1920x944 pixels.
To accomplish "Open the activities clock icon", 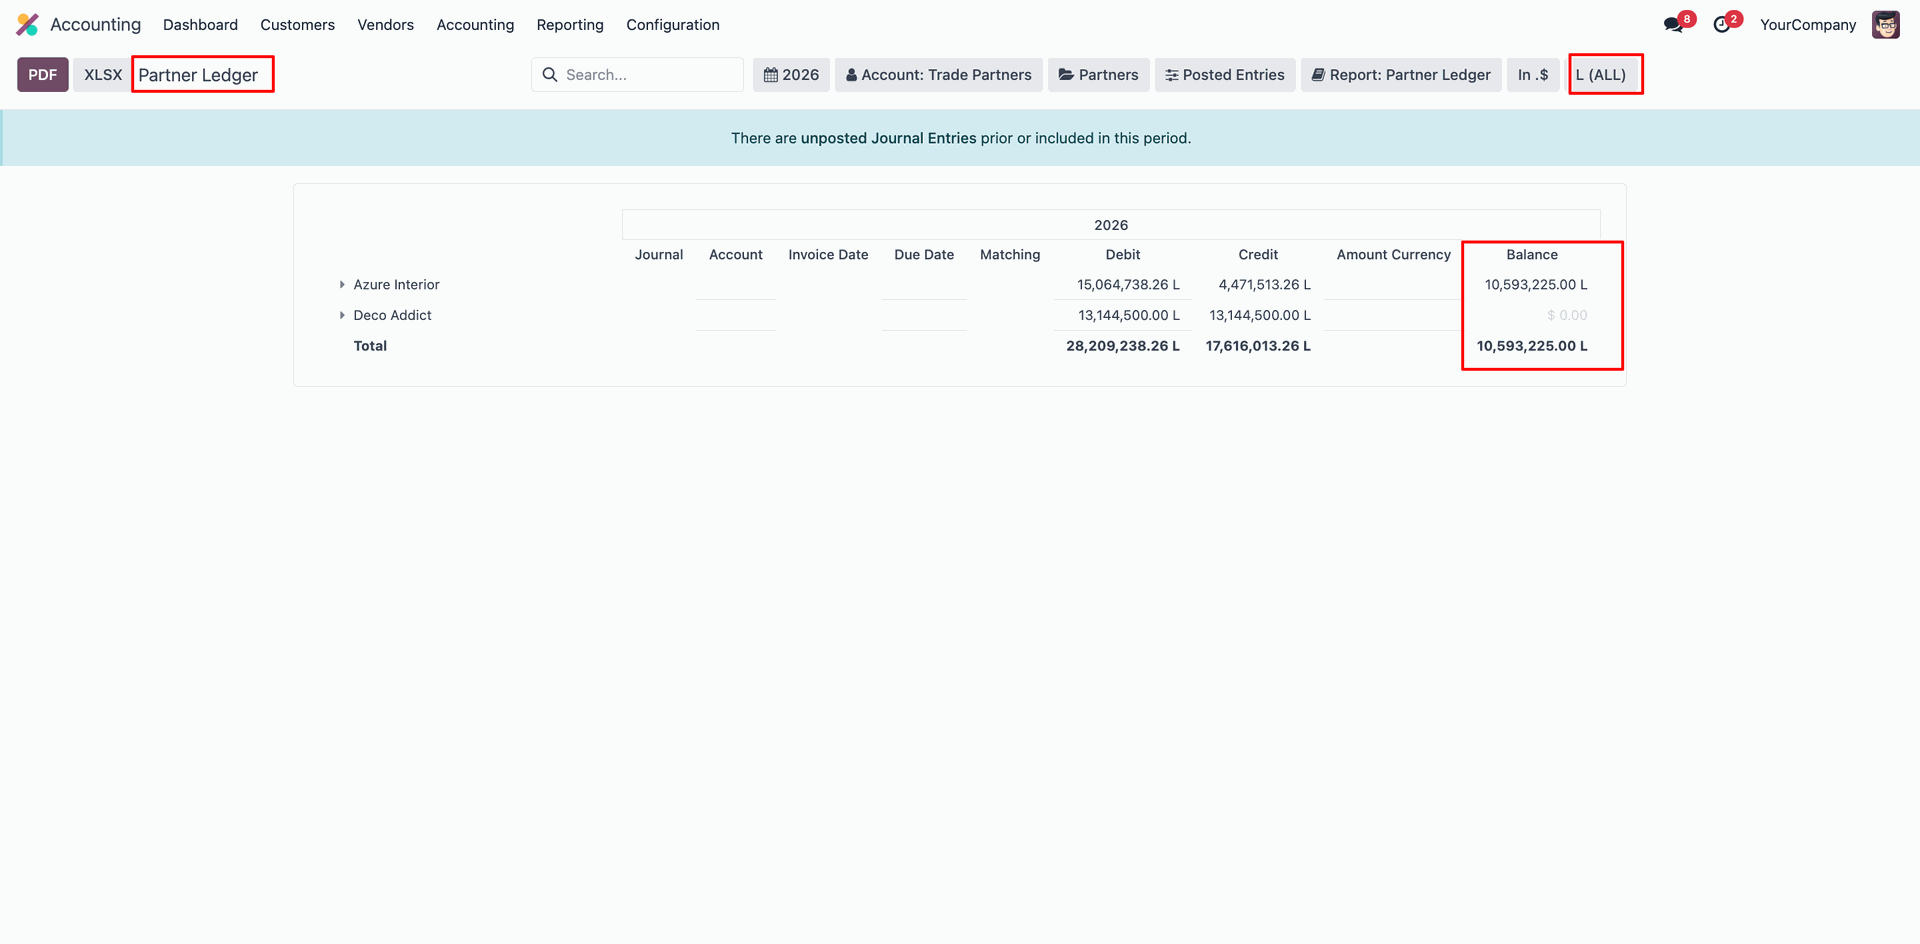I will [1722, 25].
